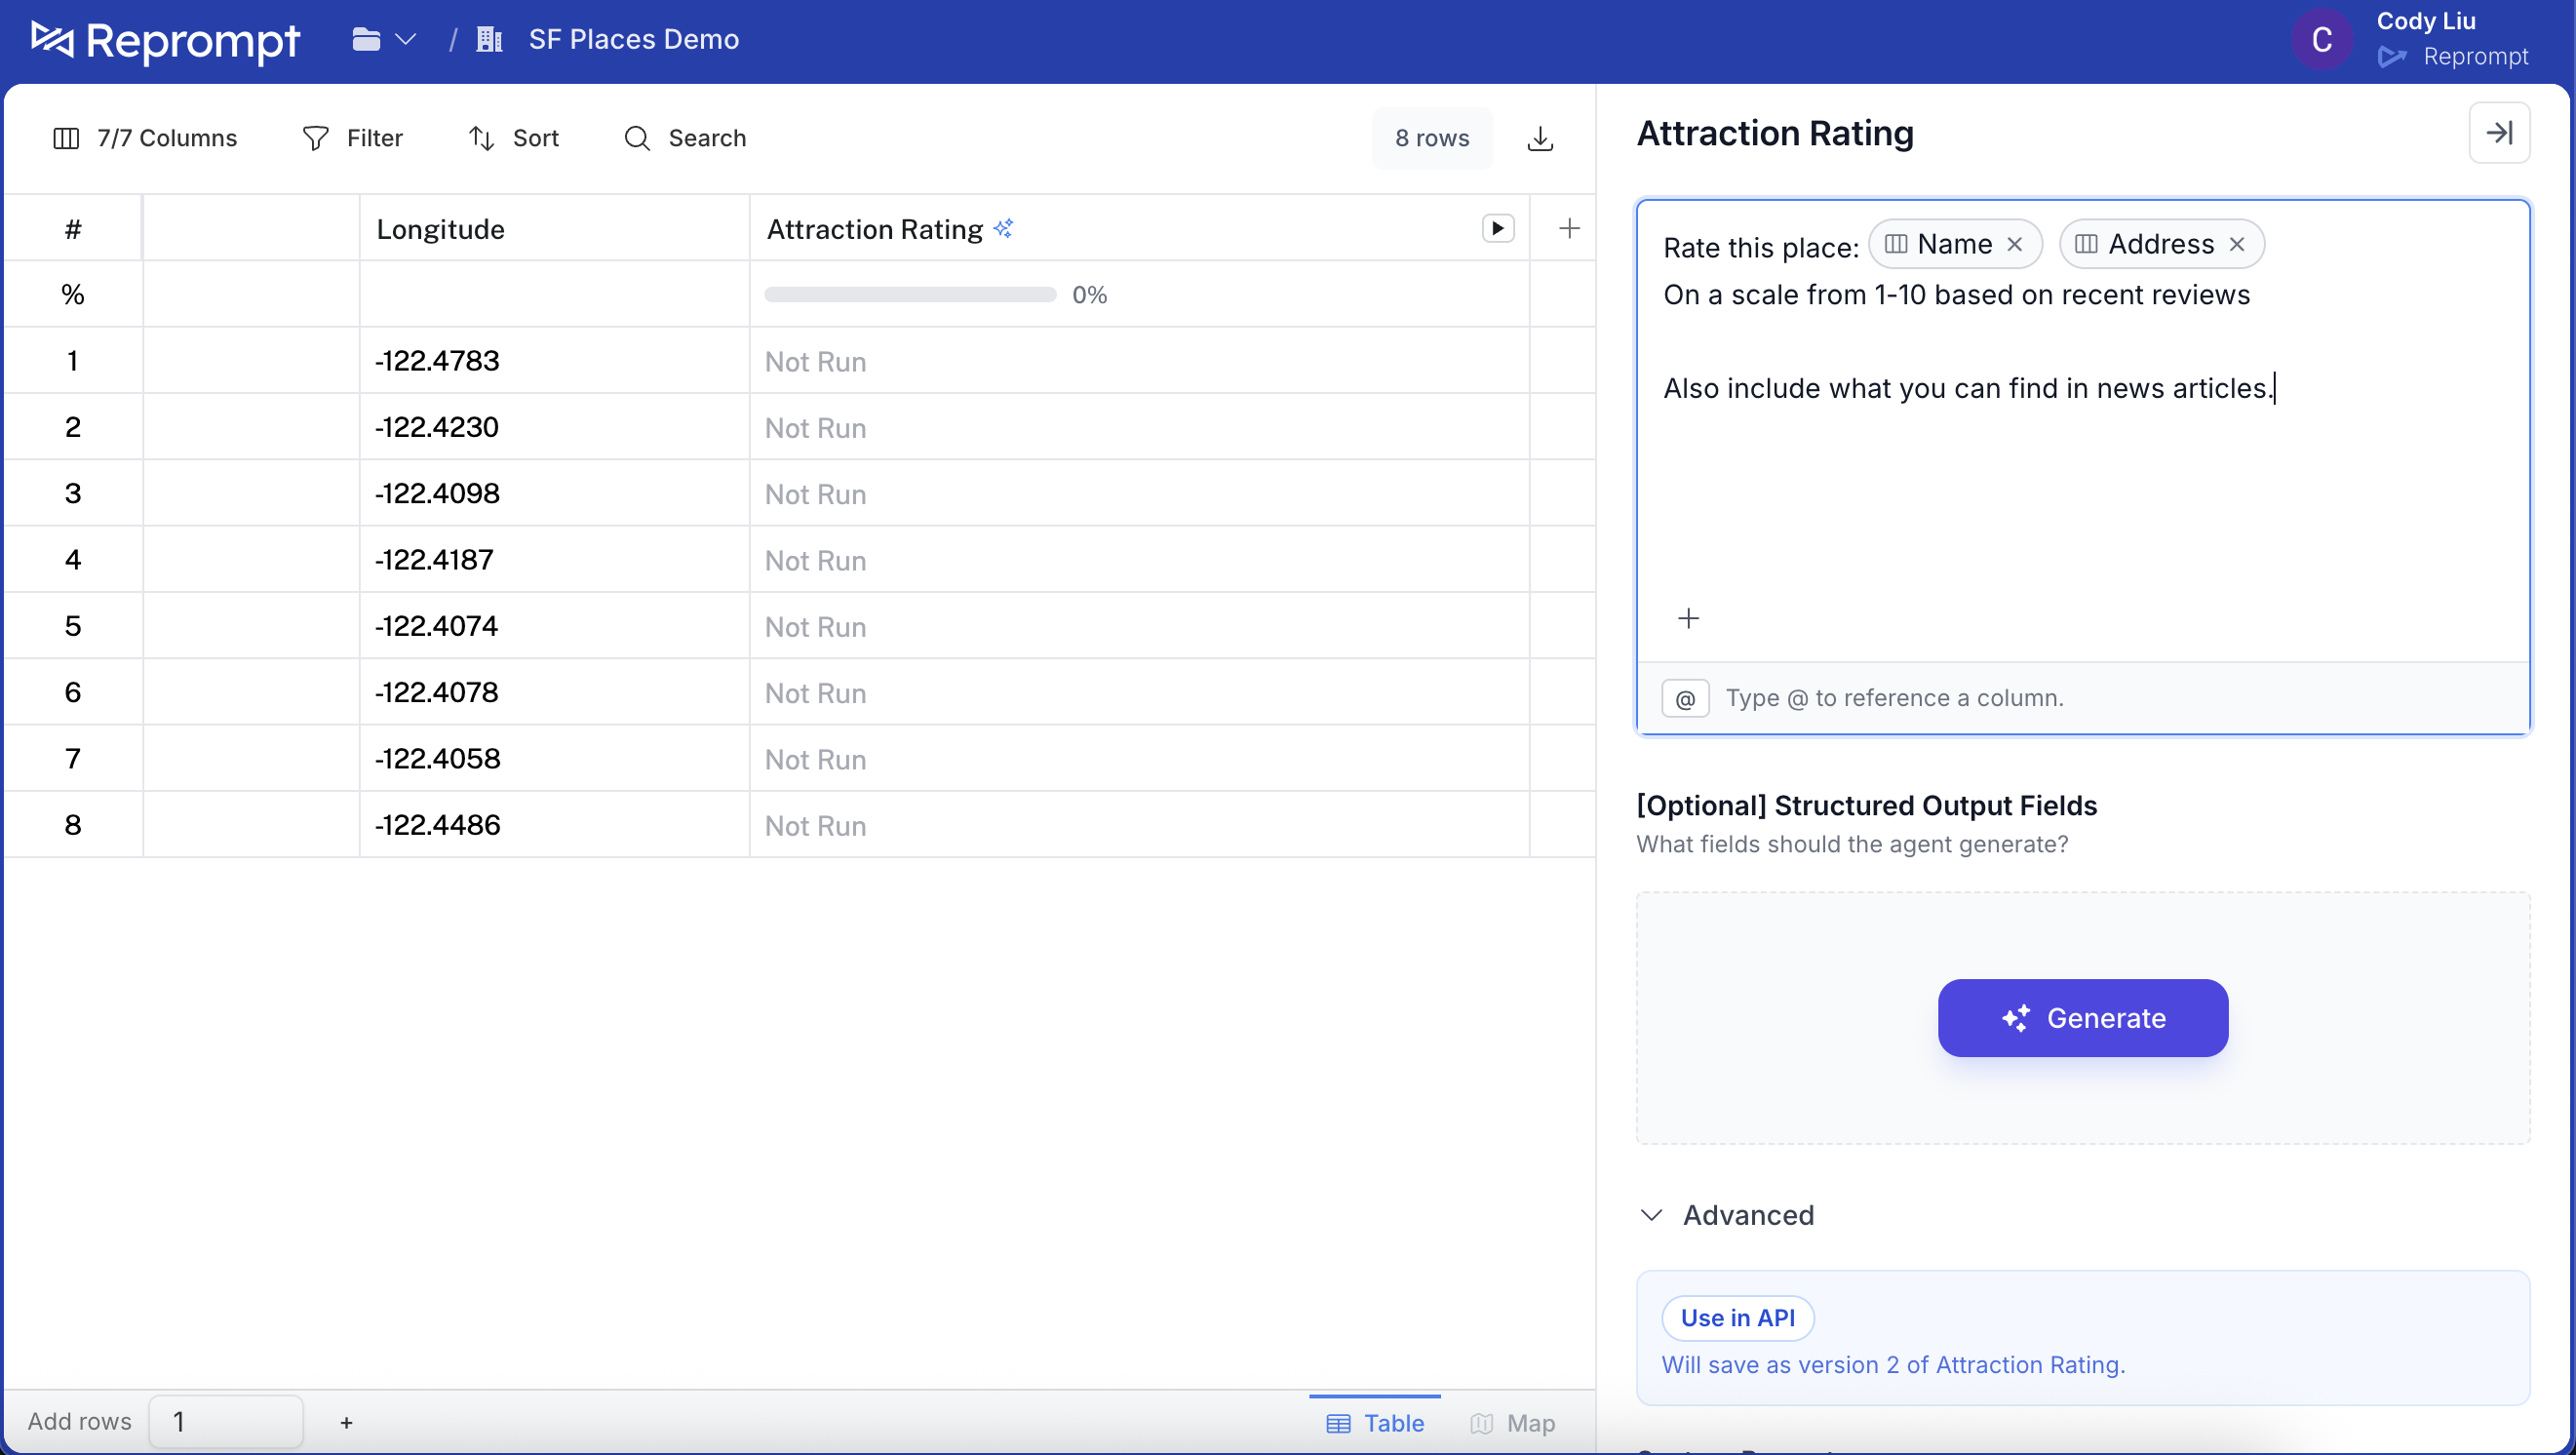The width and height of the screenshot is (2576, 1455).
Task: Remove the Name column chip from the prompt
Action: [2015, 243]
